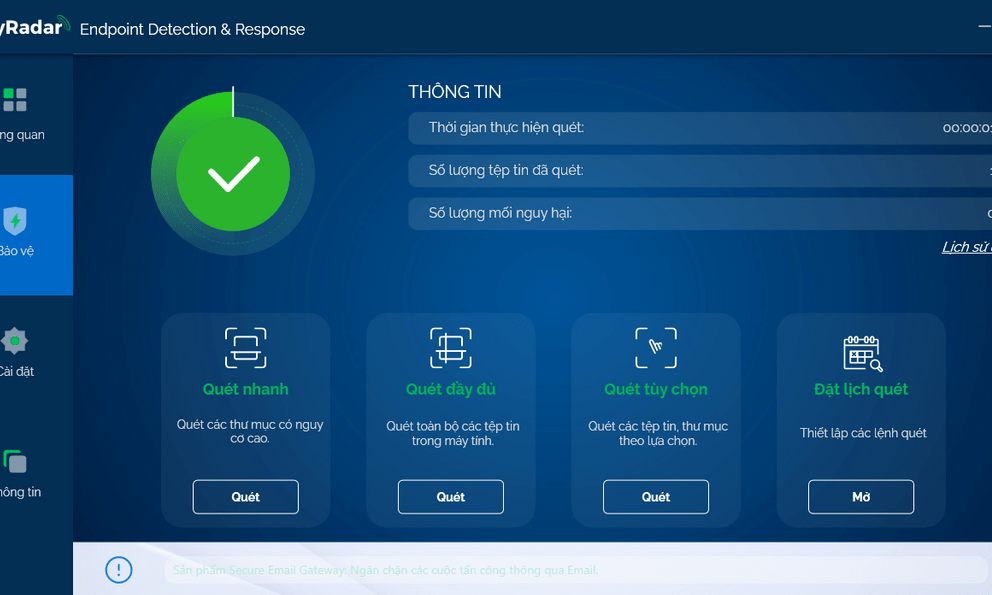Click the Quét đầy đủ full scan icon
992x595 pixels.
pyautogui.click(x=450, y=348)
